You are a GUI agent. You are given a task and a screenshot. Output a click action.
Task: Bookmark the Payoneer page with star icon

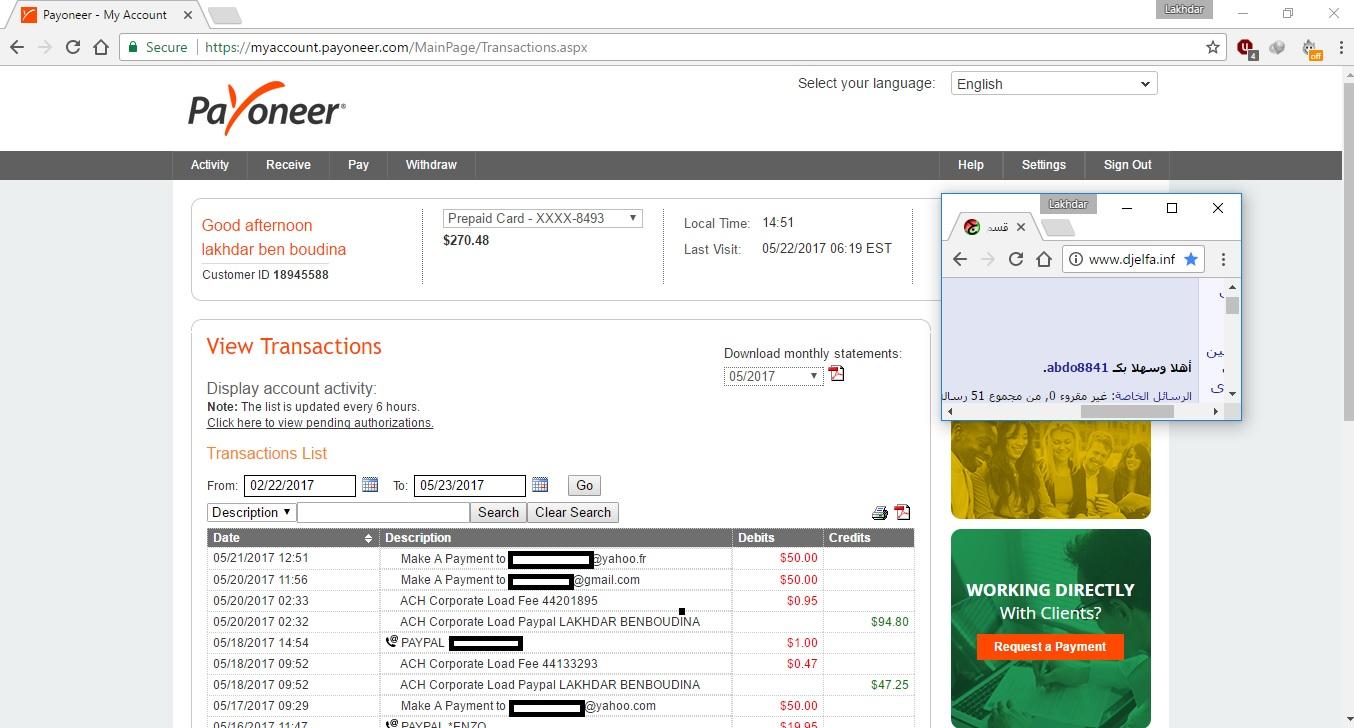coord(1213,47)
